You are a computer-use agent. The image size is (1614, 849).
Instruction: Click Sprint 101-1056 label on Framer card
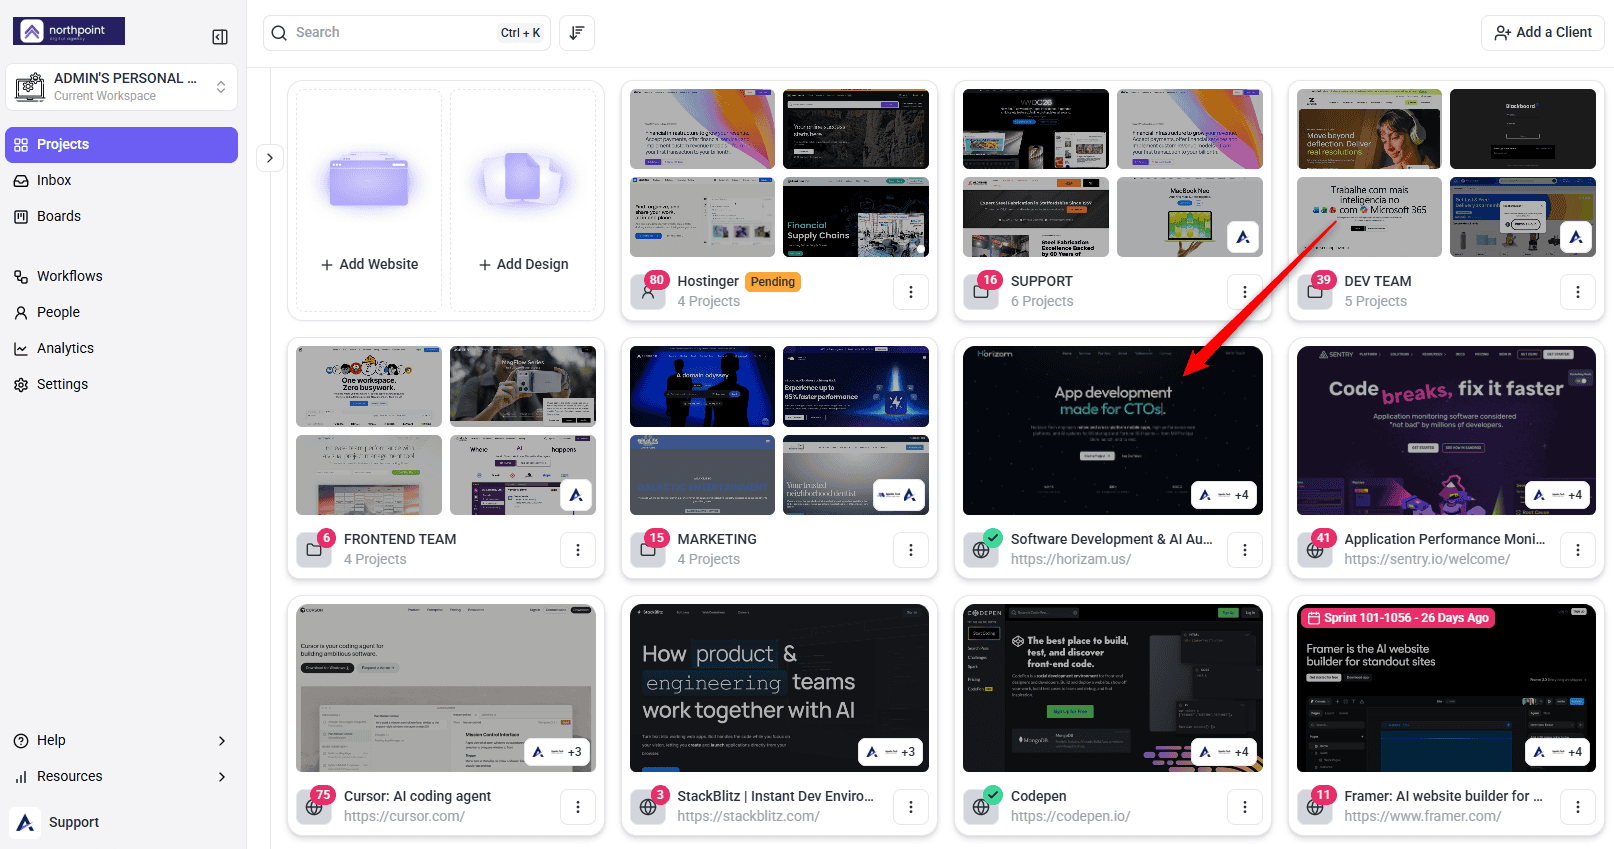coord(1398,618)
